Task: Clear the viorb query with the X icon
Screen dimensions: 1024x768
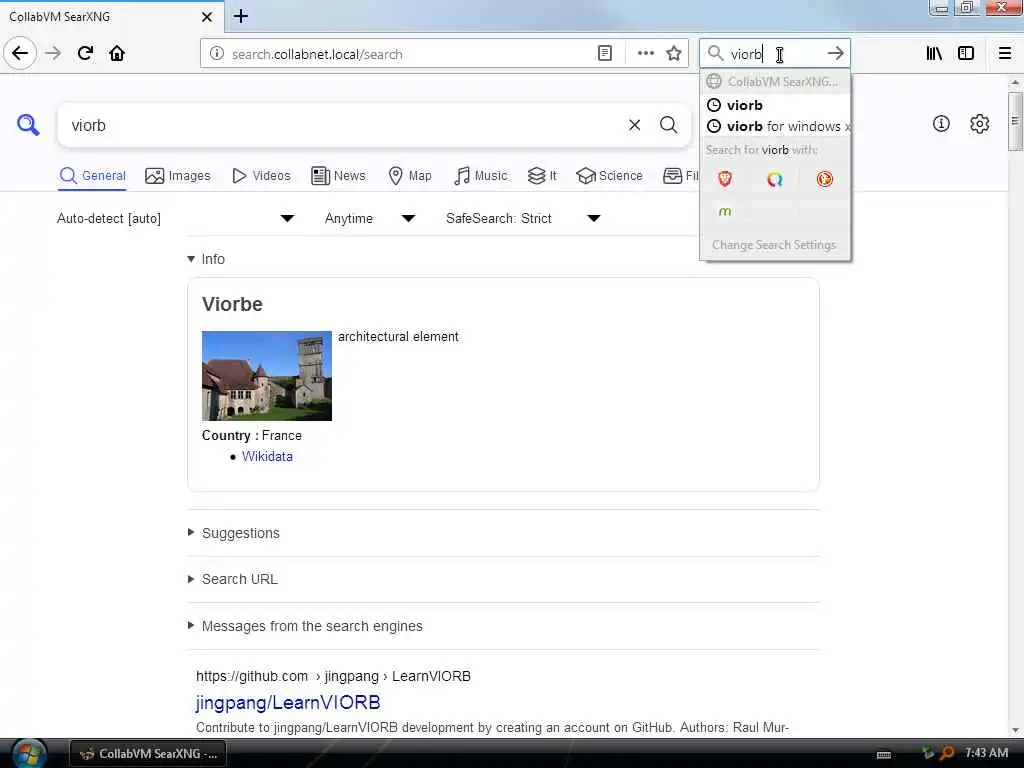Action: (x=634, y=125)
